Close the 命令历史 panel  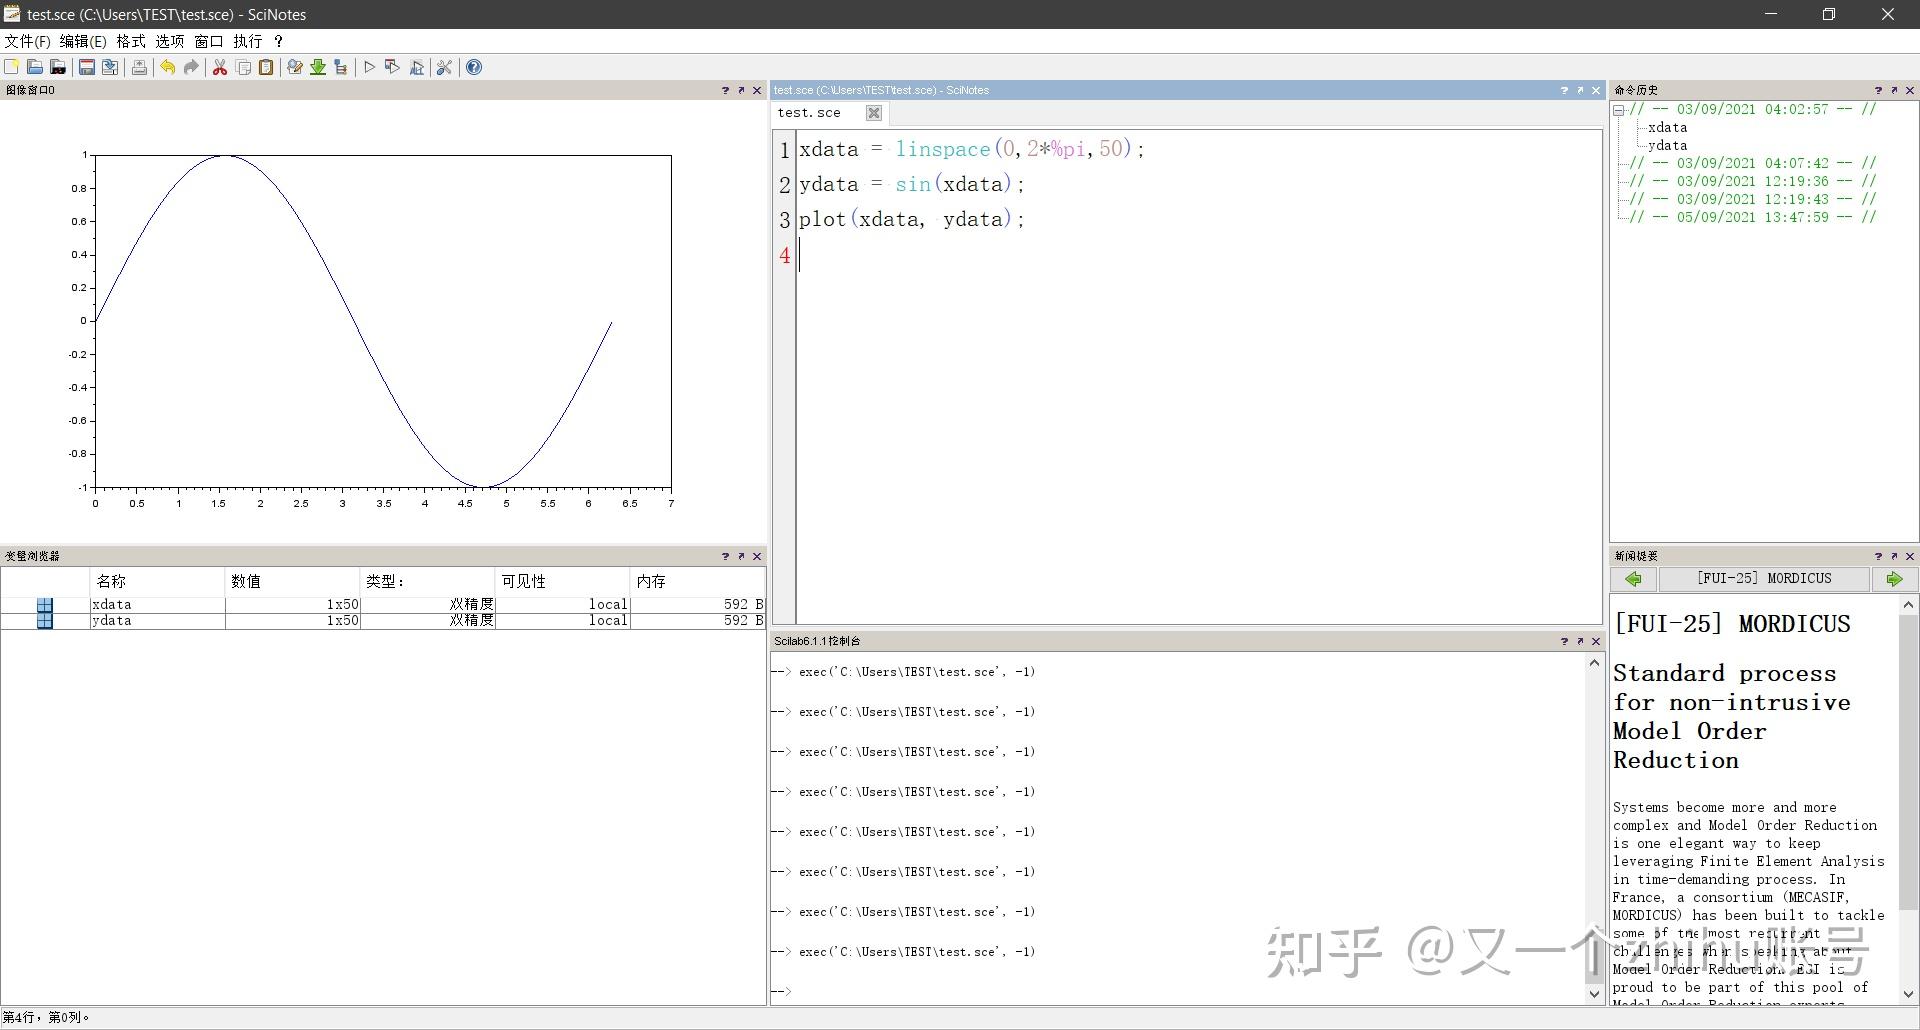1910,90
